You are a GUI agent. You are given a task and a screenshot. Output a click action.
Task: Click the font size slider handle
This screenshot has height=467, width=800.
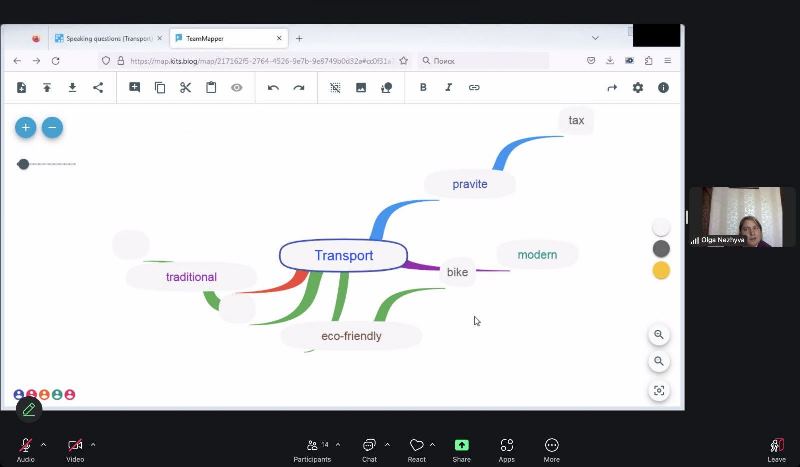coord(23,164)
